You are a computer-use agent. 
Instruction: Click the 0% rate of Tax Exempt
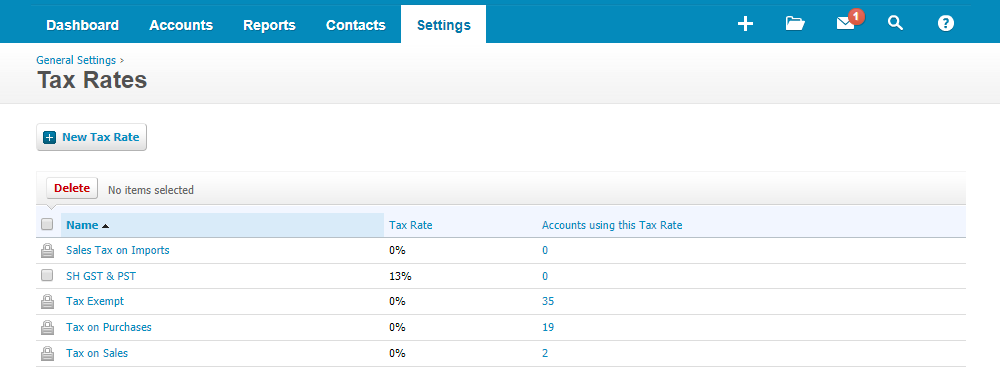[x=397, y=301]
